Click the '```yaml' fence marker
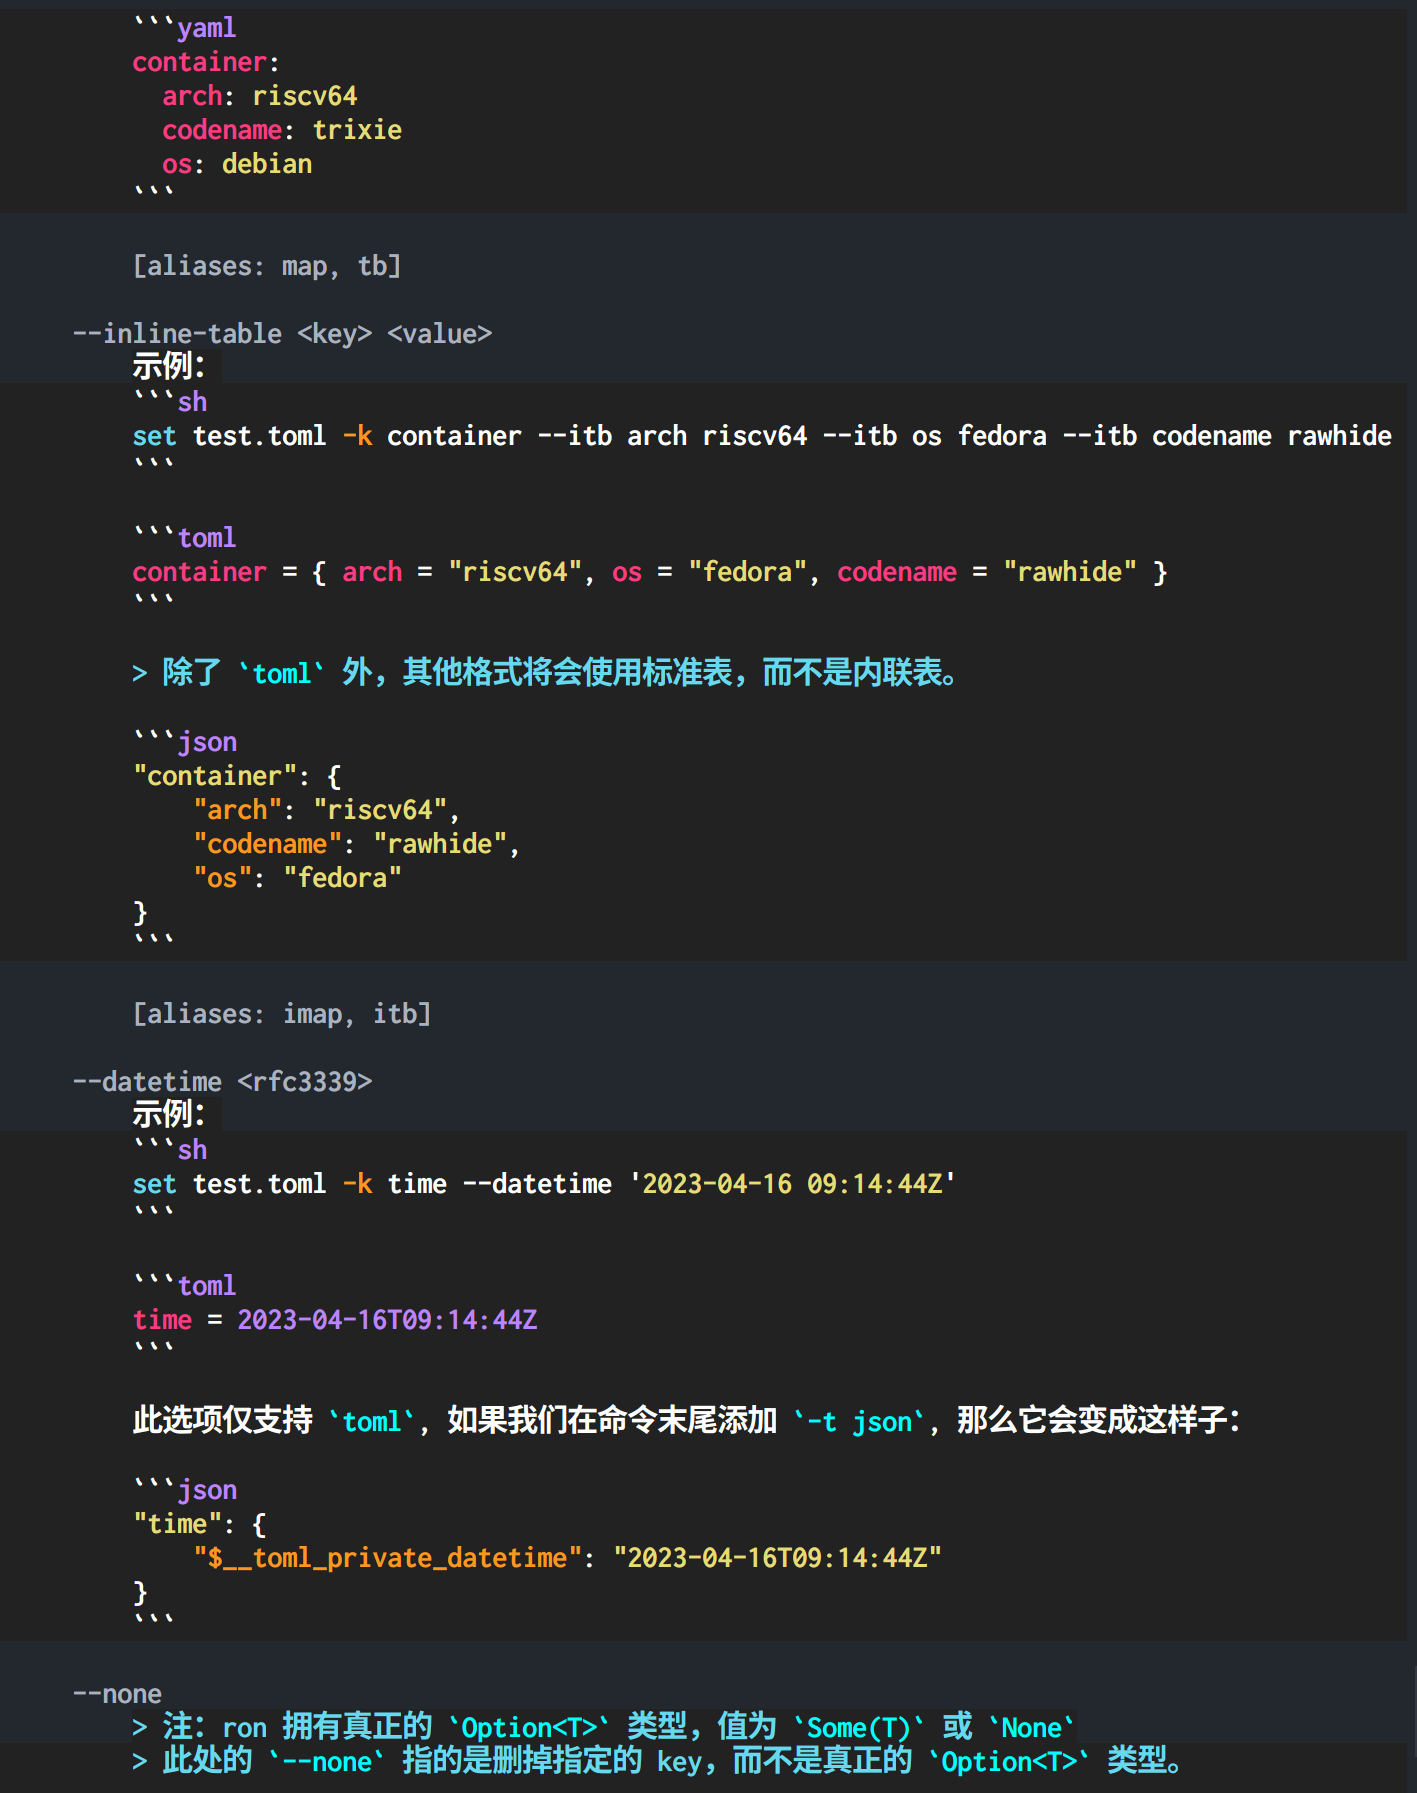Image resolution: width=1417 pixels, height=1793 pixels. point(185,28)
